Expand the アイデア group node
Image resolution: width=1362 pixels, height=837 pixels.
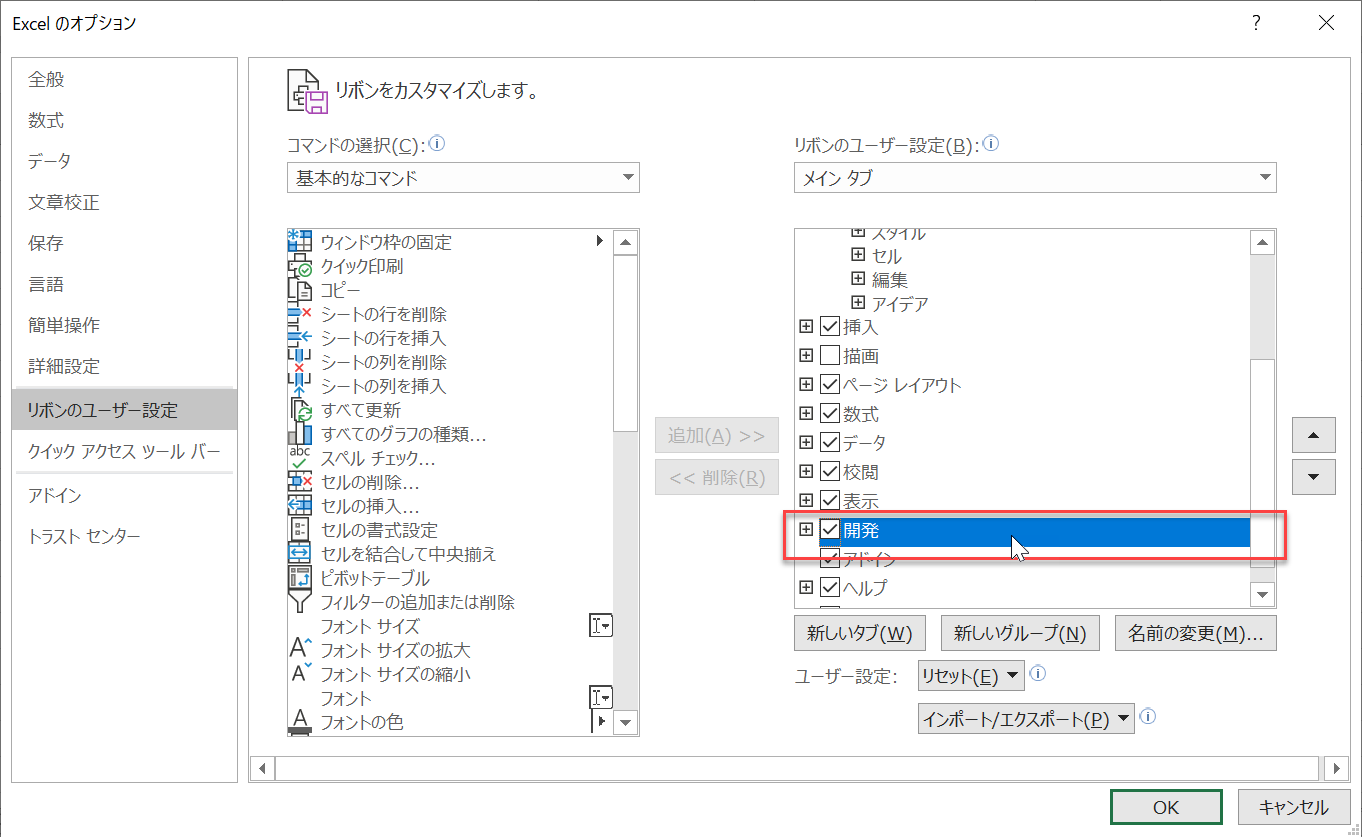[x=858, y=302]
